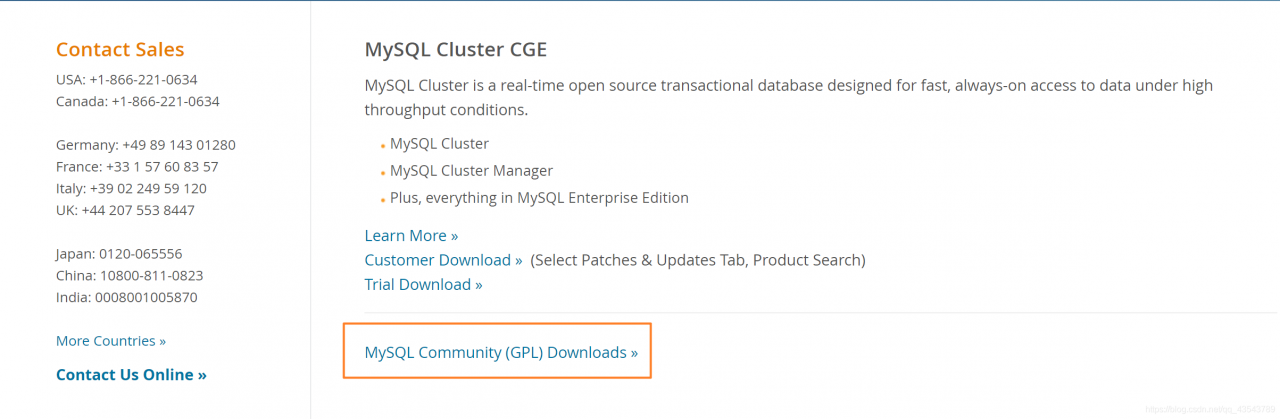Click the China phone number line
Screen dimensions: 1280x419
(129, 276)
